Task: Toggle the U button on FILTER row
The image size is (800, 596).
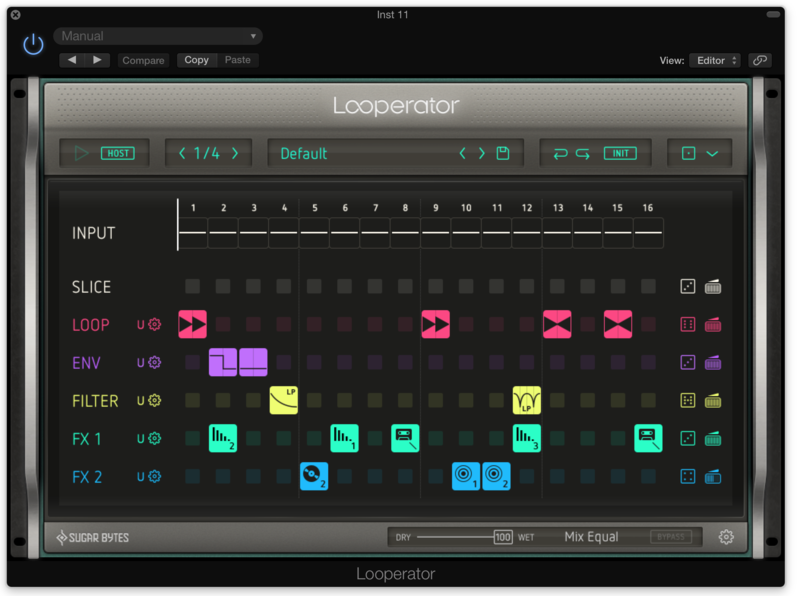Action: click(x=140, y=401)
